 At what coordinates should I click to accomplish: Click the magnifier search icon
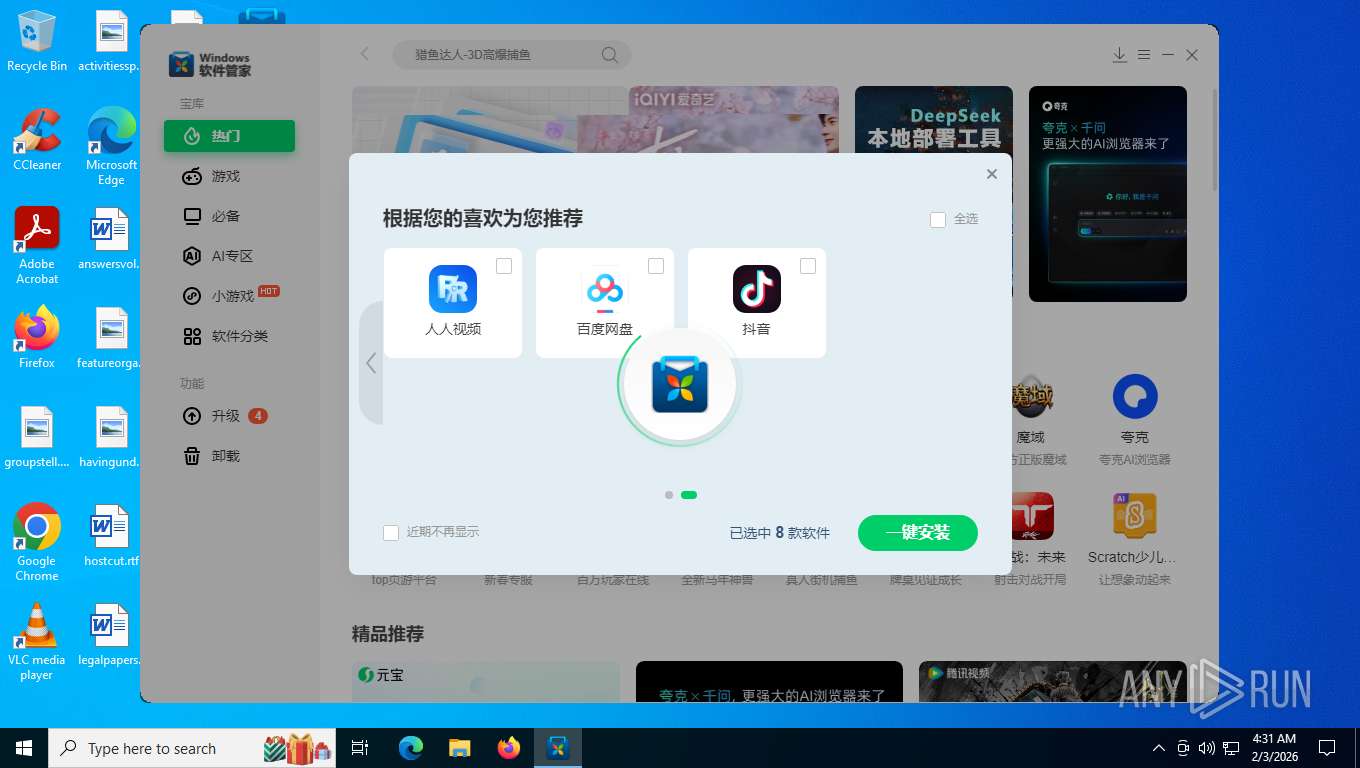point(609,55)
